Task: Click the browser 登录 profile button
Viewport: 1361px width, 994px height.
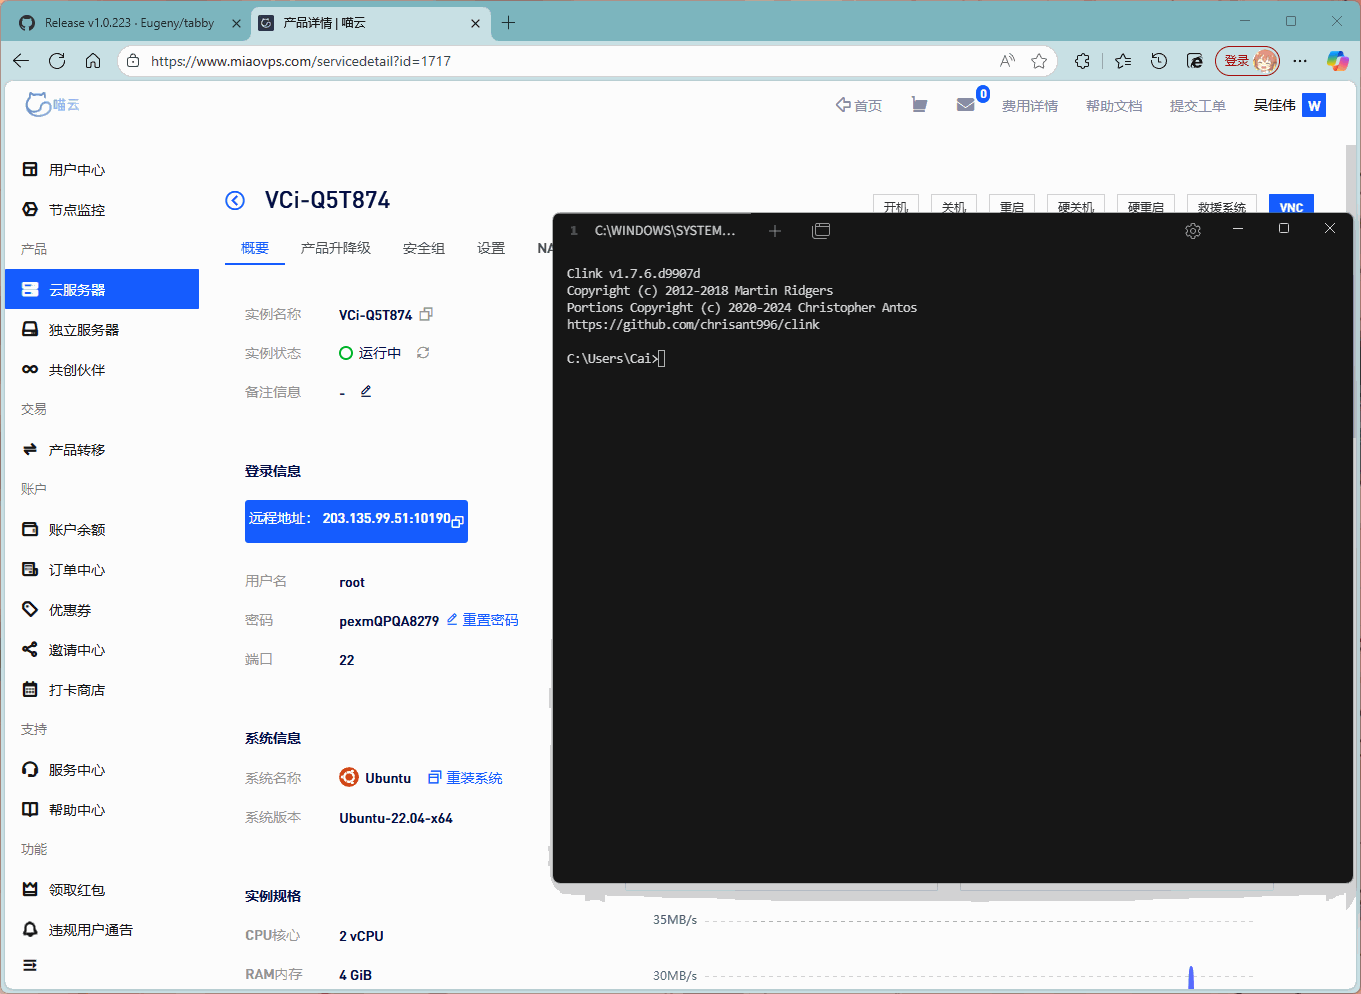Action: (x=1248, y=61)
